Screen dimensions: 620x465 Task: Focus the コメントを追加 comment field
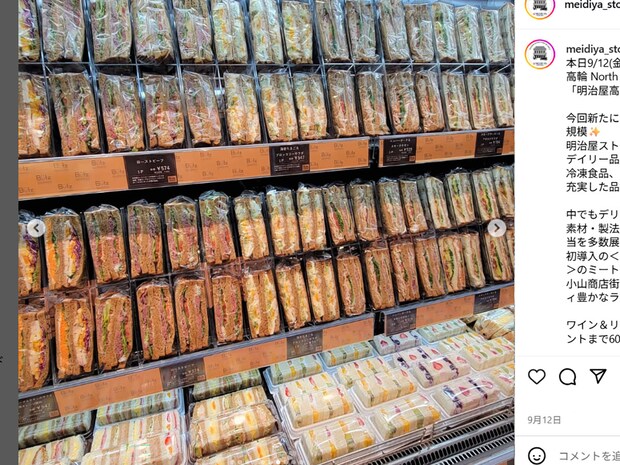click(589, 456)
